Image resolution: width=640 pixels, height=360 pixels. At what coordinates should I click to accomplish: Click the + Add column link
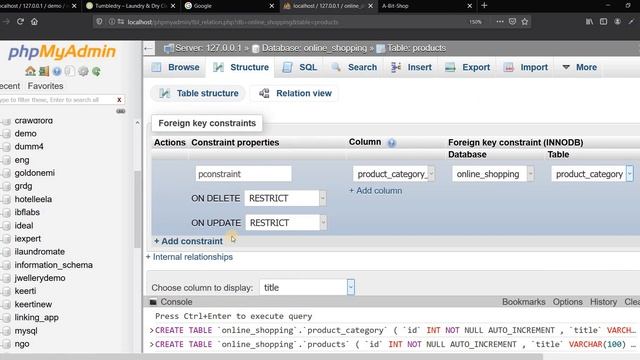376,191
